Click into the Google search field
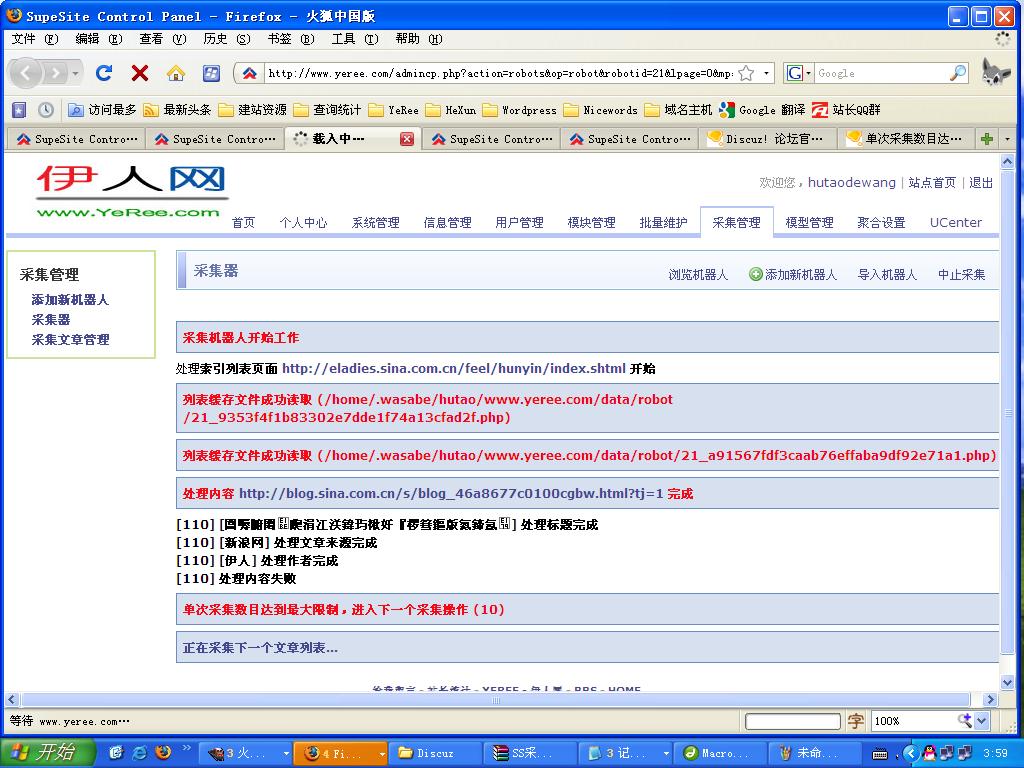Screen dimensions: 1024x768 coord(882,73)
